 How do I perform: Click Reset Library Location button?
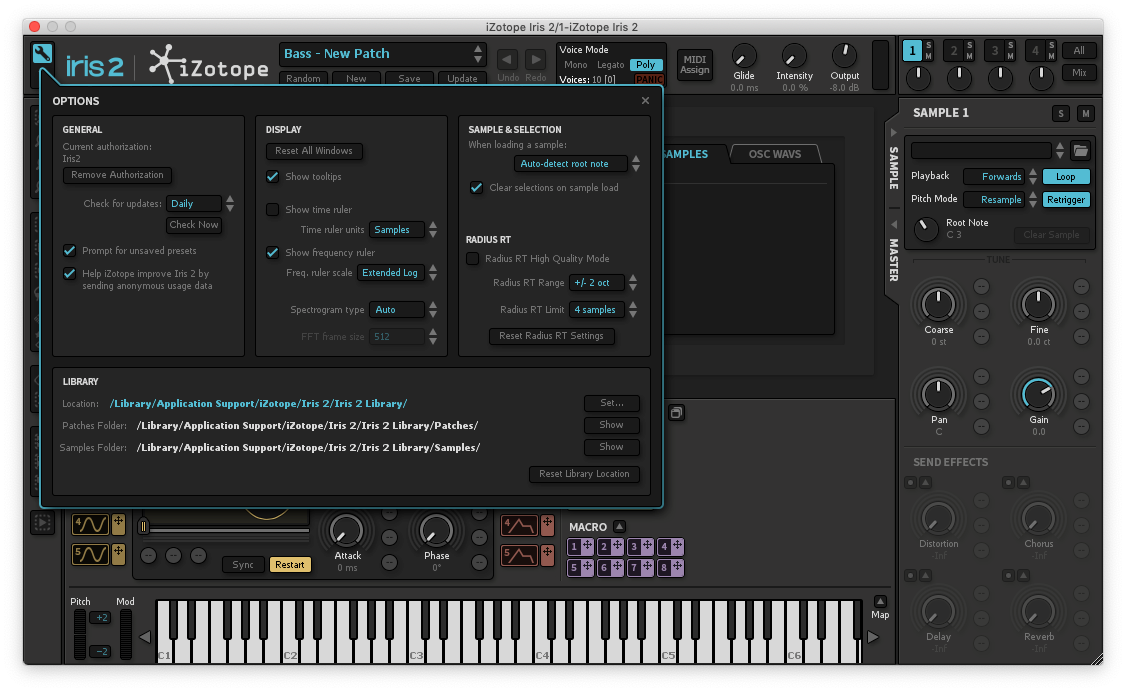coord(584,474)
